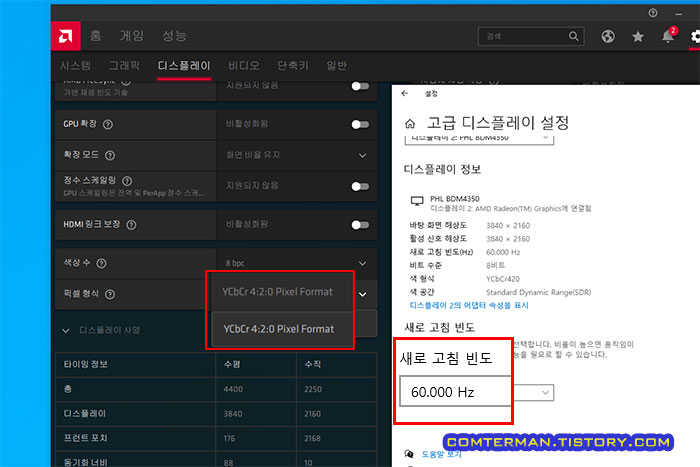Viewport: 700px width, 467px height.
Task: Open the 게임 tab
Action: click(x=132, y=36)
